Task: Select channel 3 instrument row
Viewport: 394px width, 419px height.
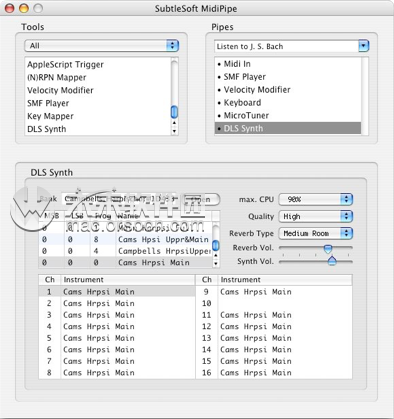Action: click(117, 315)
